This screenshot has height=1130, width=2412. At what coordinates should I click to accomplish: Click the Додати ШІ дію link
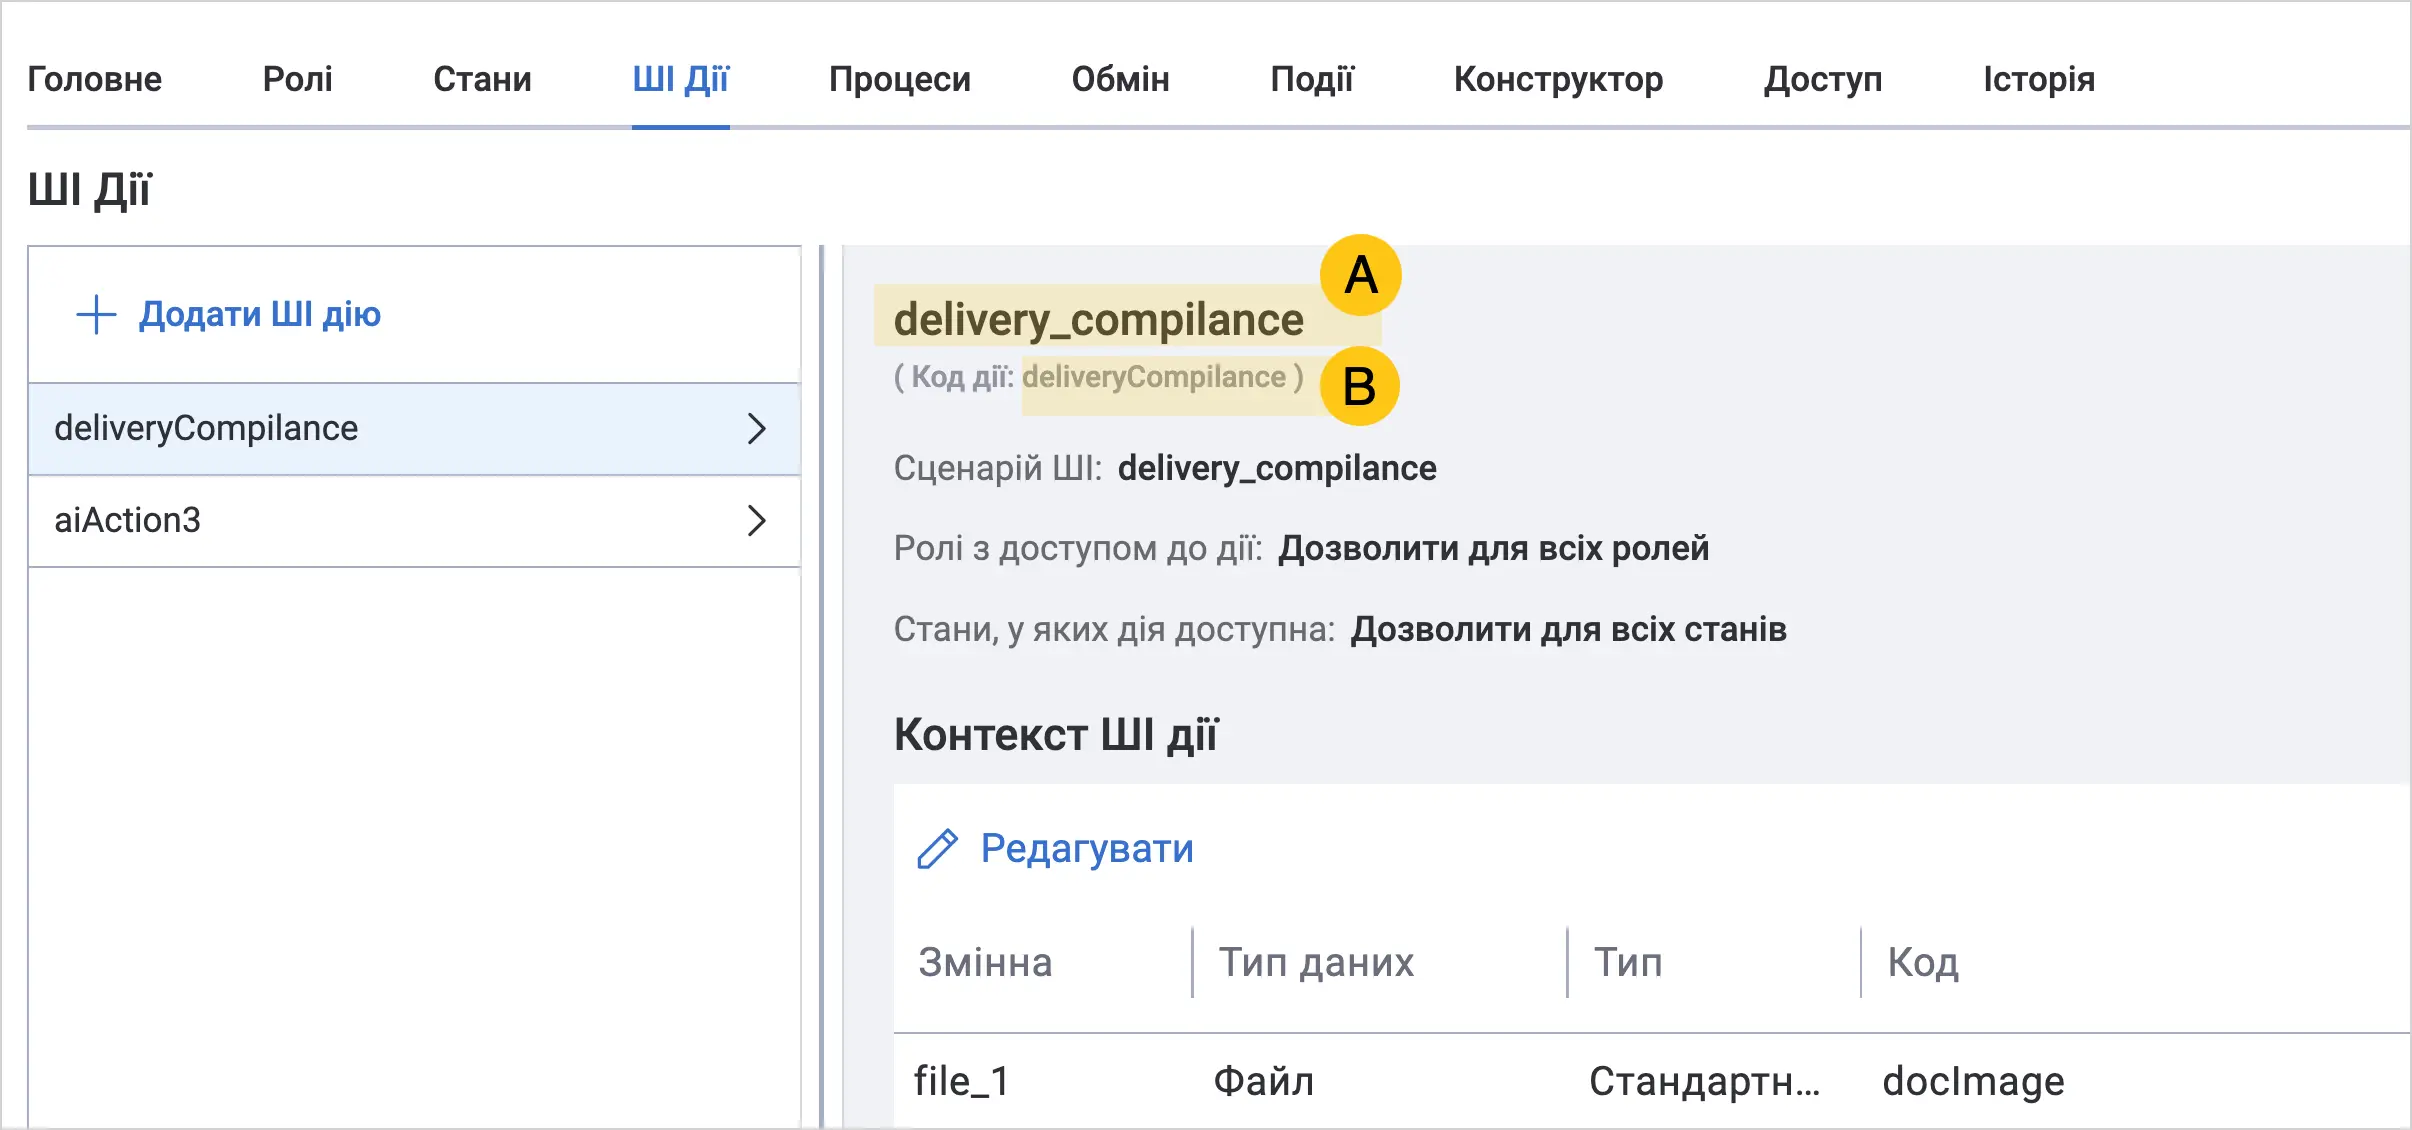point(260,314)
